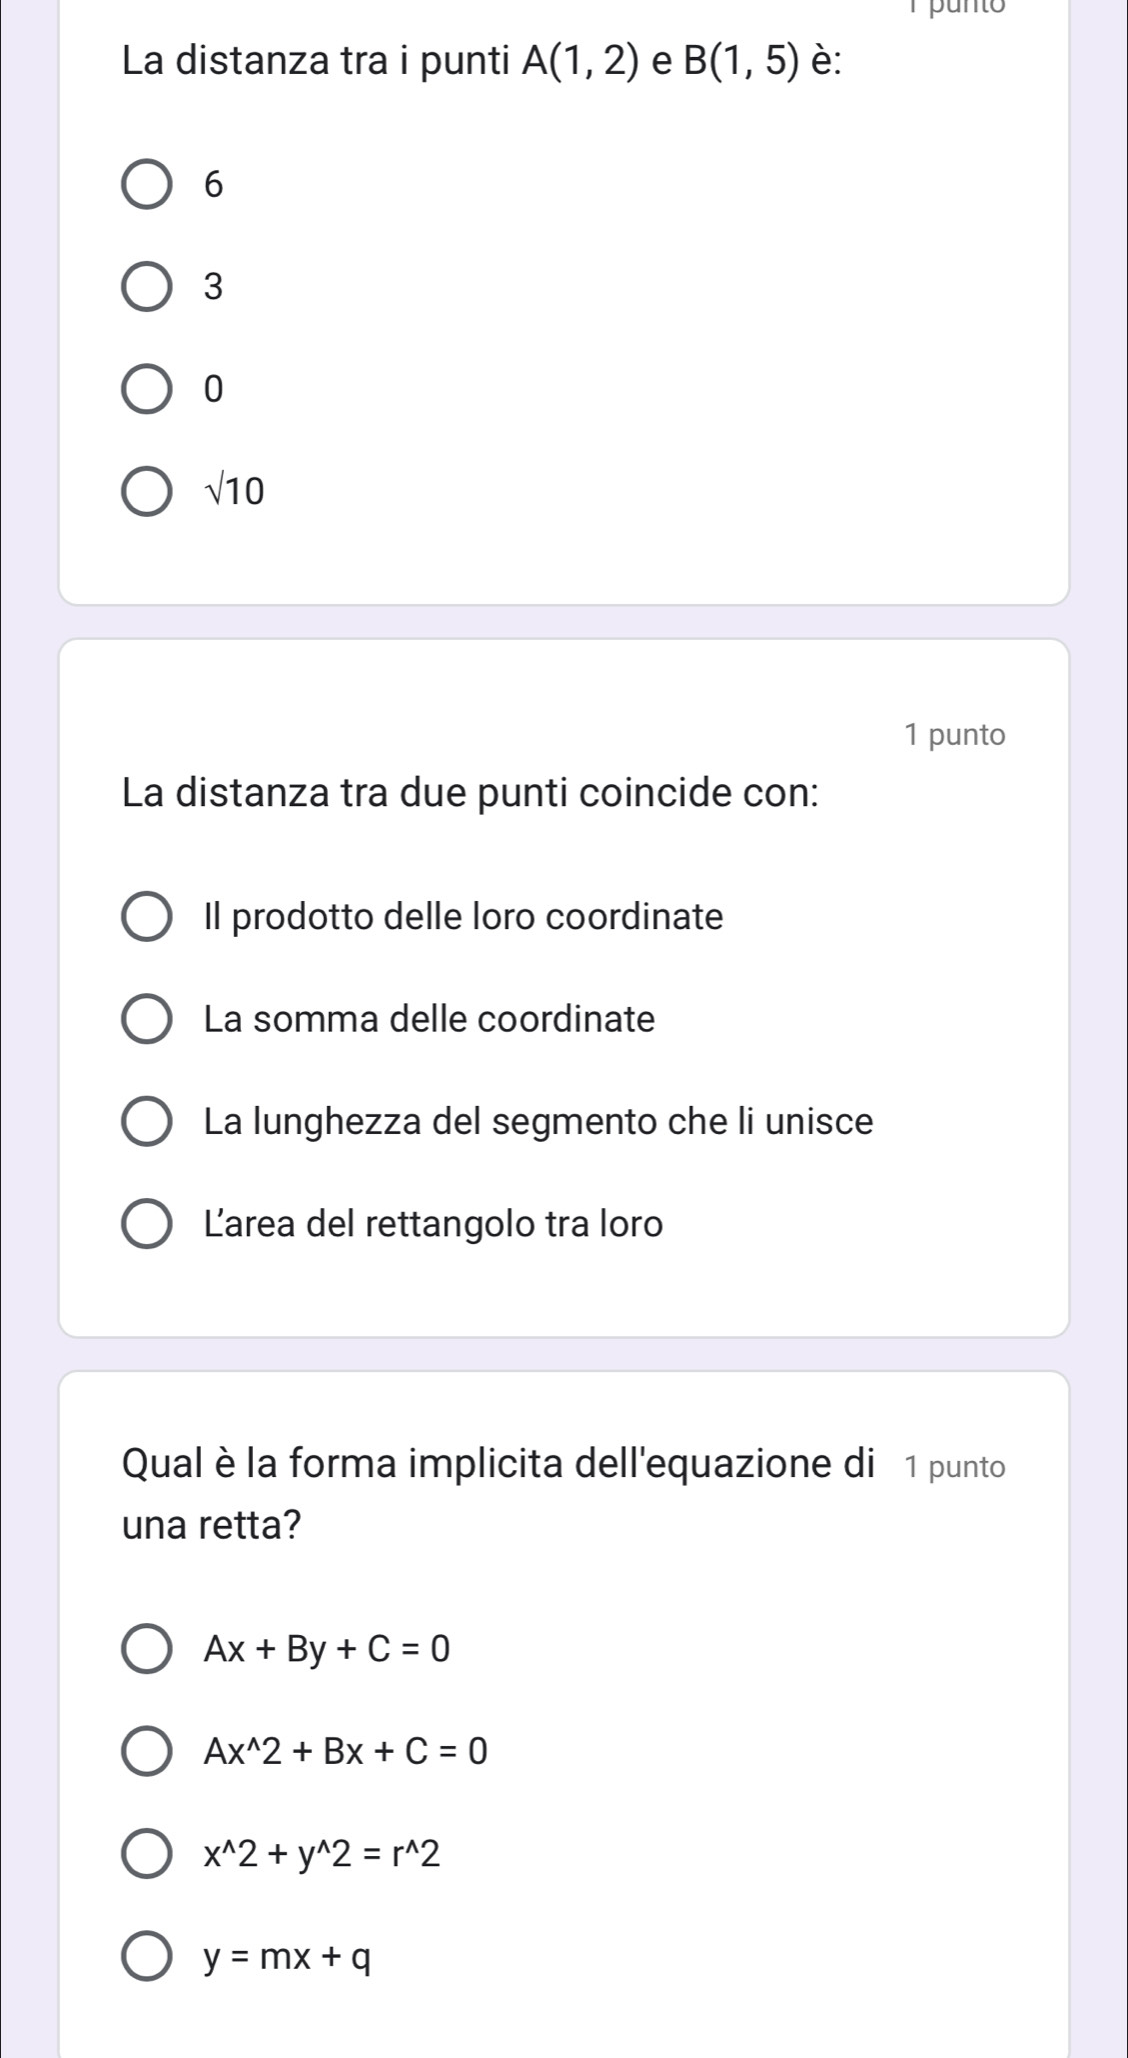The width and height of the screenshot is (1128, 2058).
Task: Select the √10 answer option
Action: [x=146, y=492]
